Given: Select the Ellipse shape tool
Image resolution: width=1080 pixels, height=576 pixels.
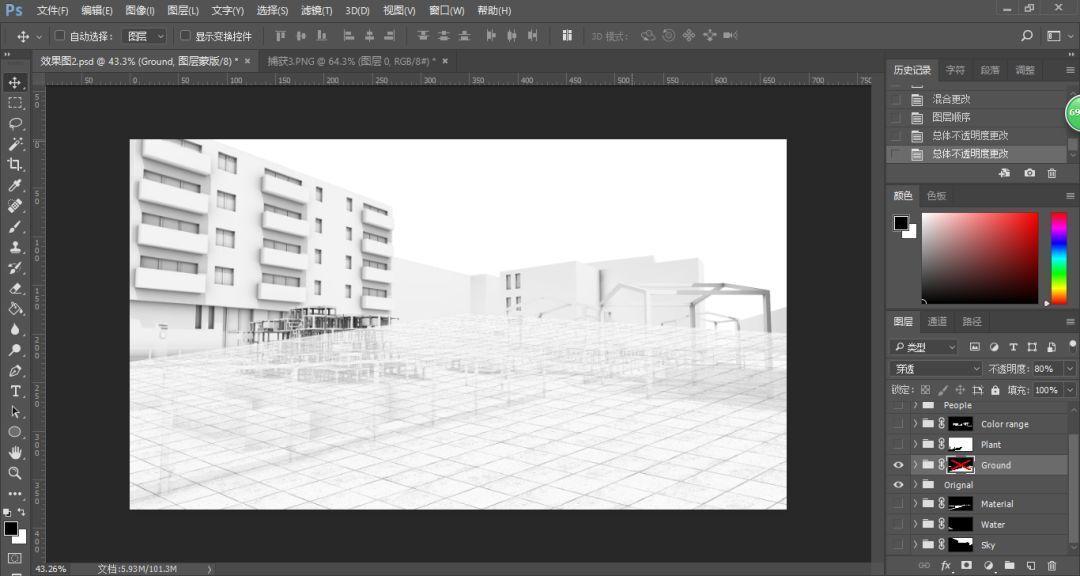Looking at the screenshot, I should pos(14,432).
